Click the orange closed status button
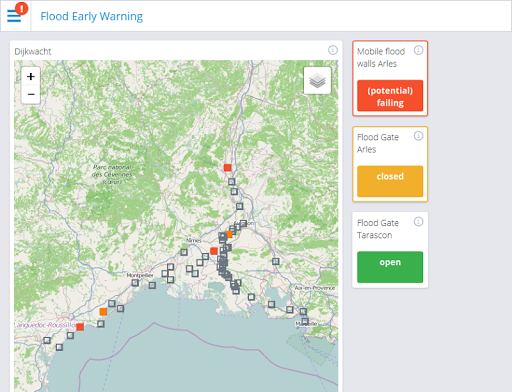The height and width of the screenshot is (392, 512). tap(390, 181)
